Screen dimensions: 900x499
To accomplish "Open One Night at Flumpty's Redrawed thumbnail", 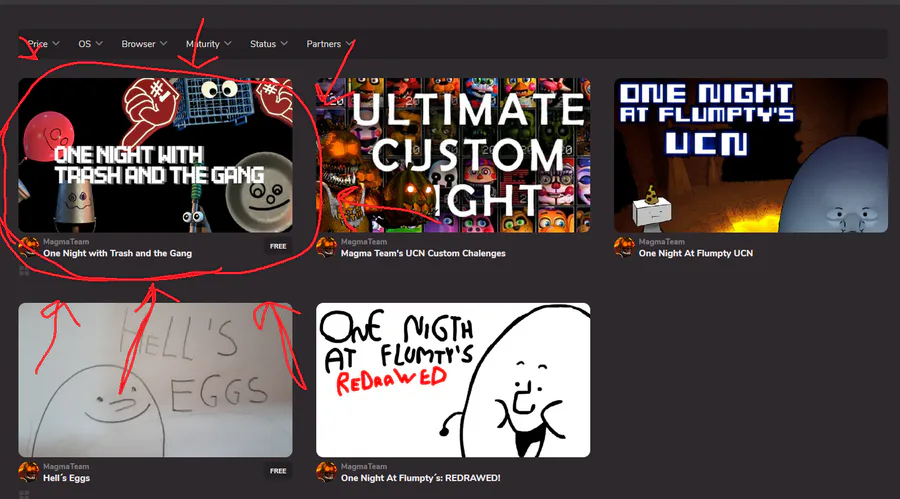I will [x=453, y=380].
